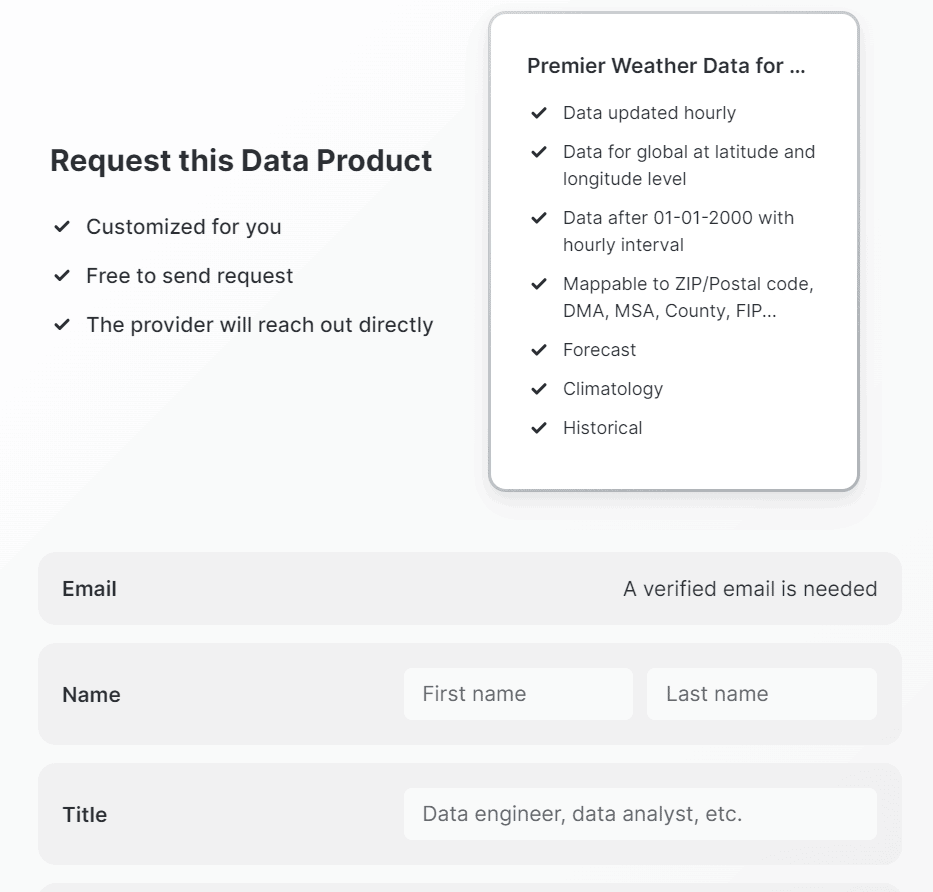Click the checkmark beside Customized for you
The image size is (933, 892).
62,227
